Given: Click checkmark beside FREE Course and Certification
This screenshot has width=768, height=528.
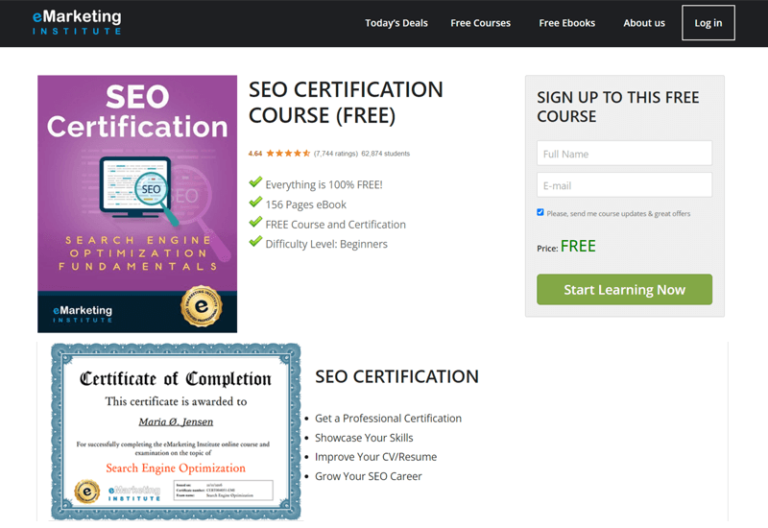Looking at the screenshot, I should tap(255, 222).
